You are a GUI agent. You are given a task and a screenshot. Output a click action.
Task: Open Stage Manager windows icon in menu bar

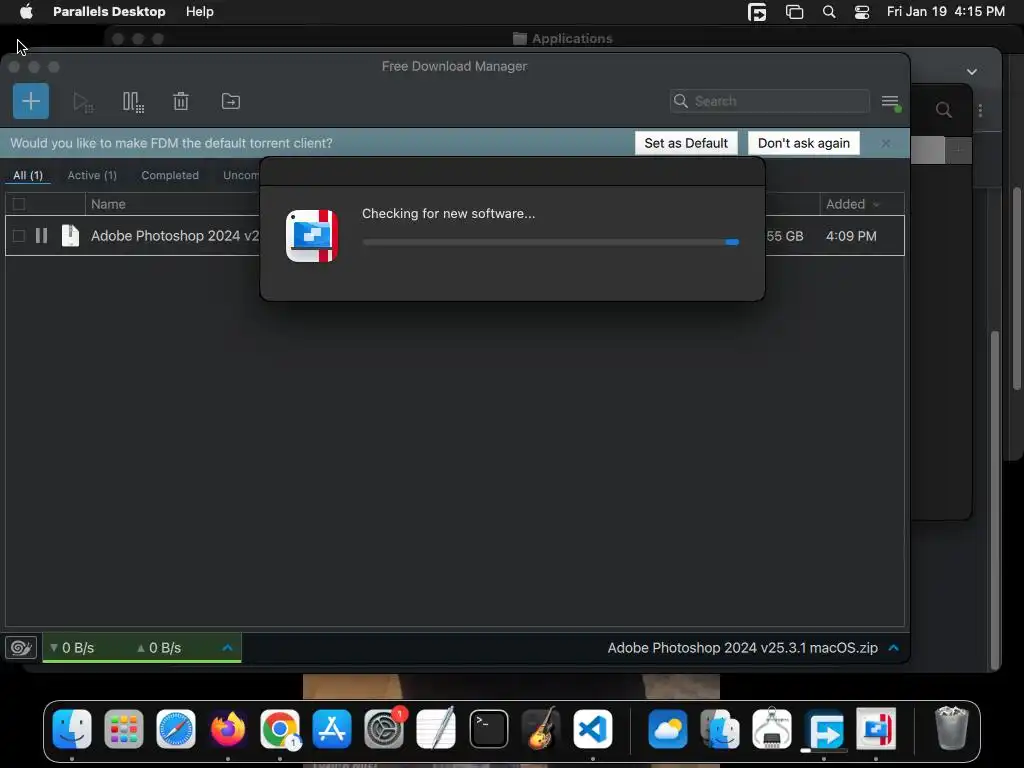[x=794, y=12]
